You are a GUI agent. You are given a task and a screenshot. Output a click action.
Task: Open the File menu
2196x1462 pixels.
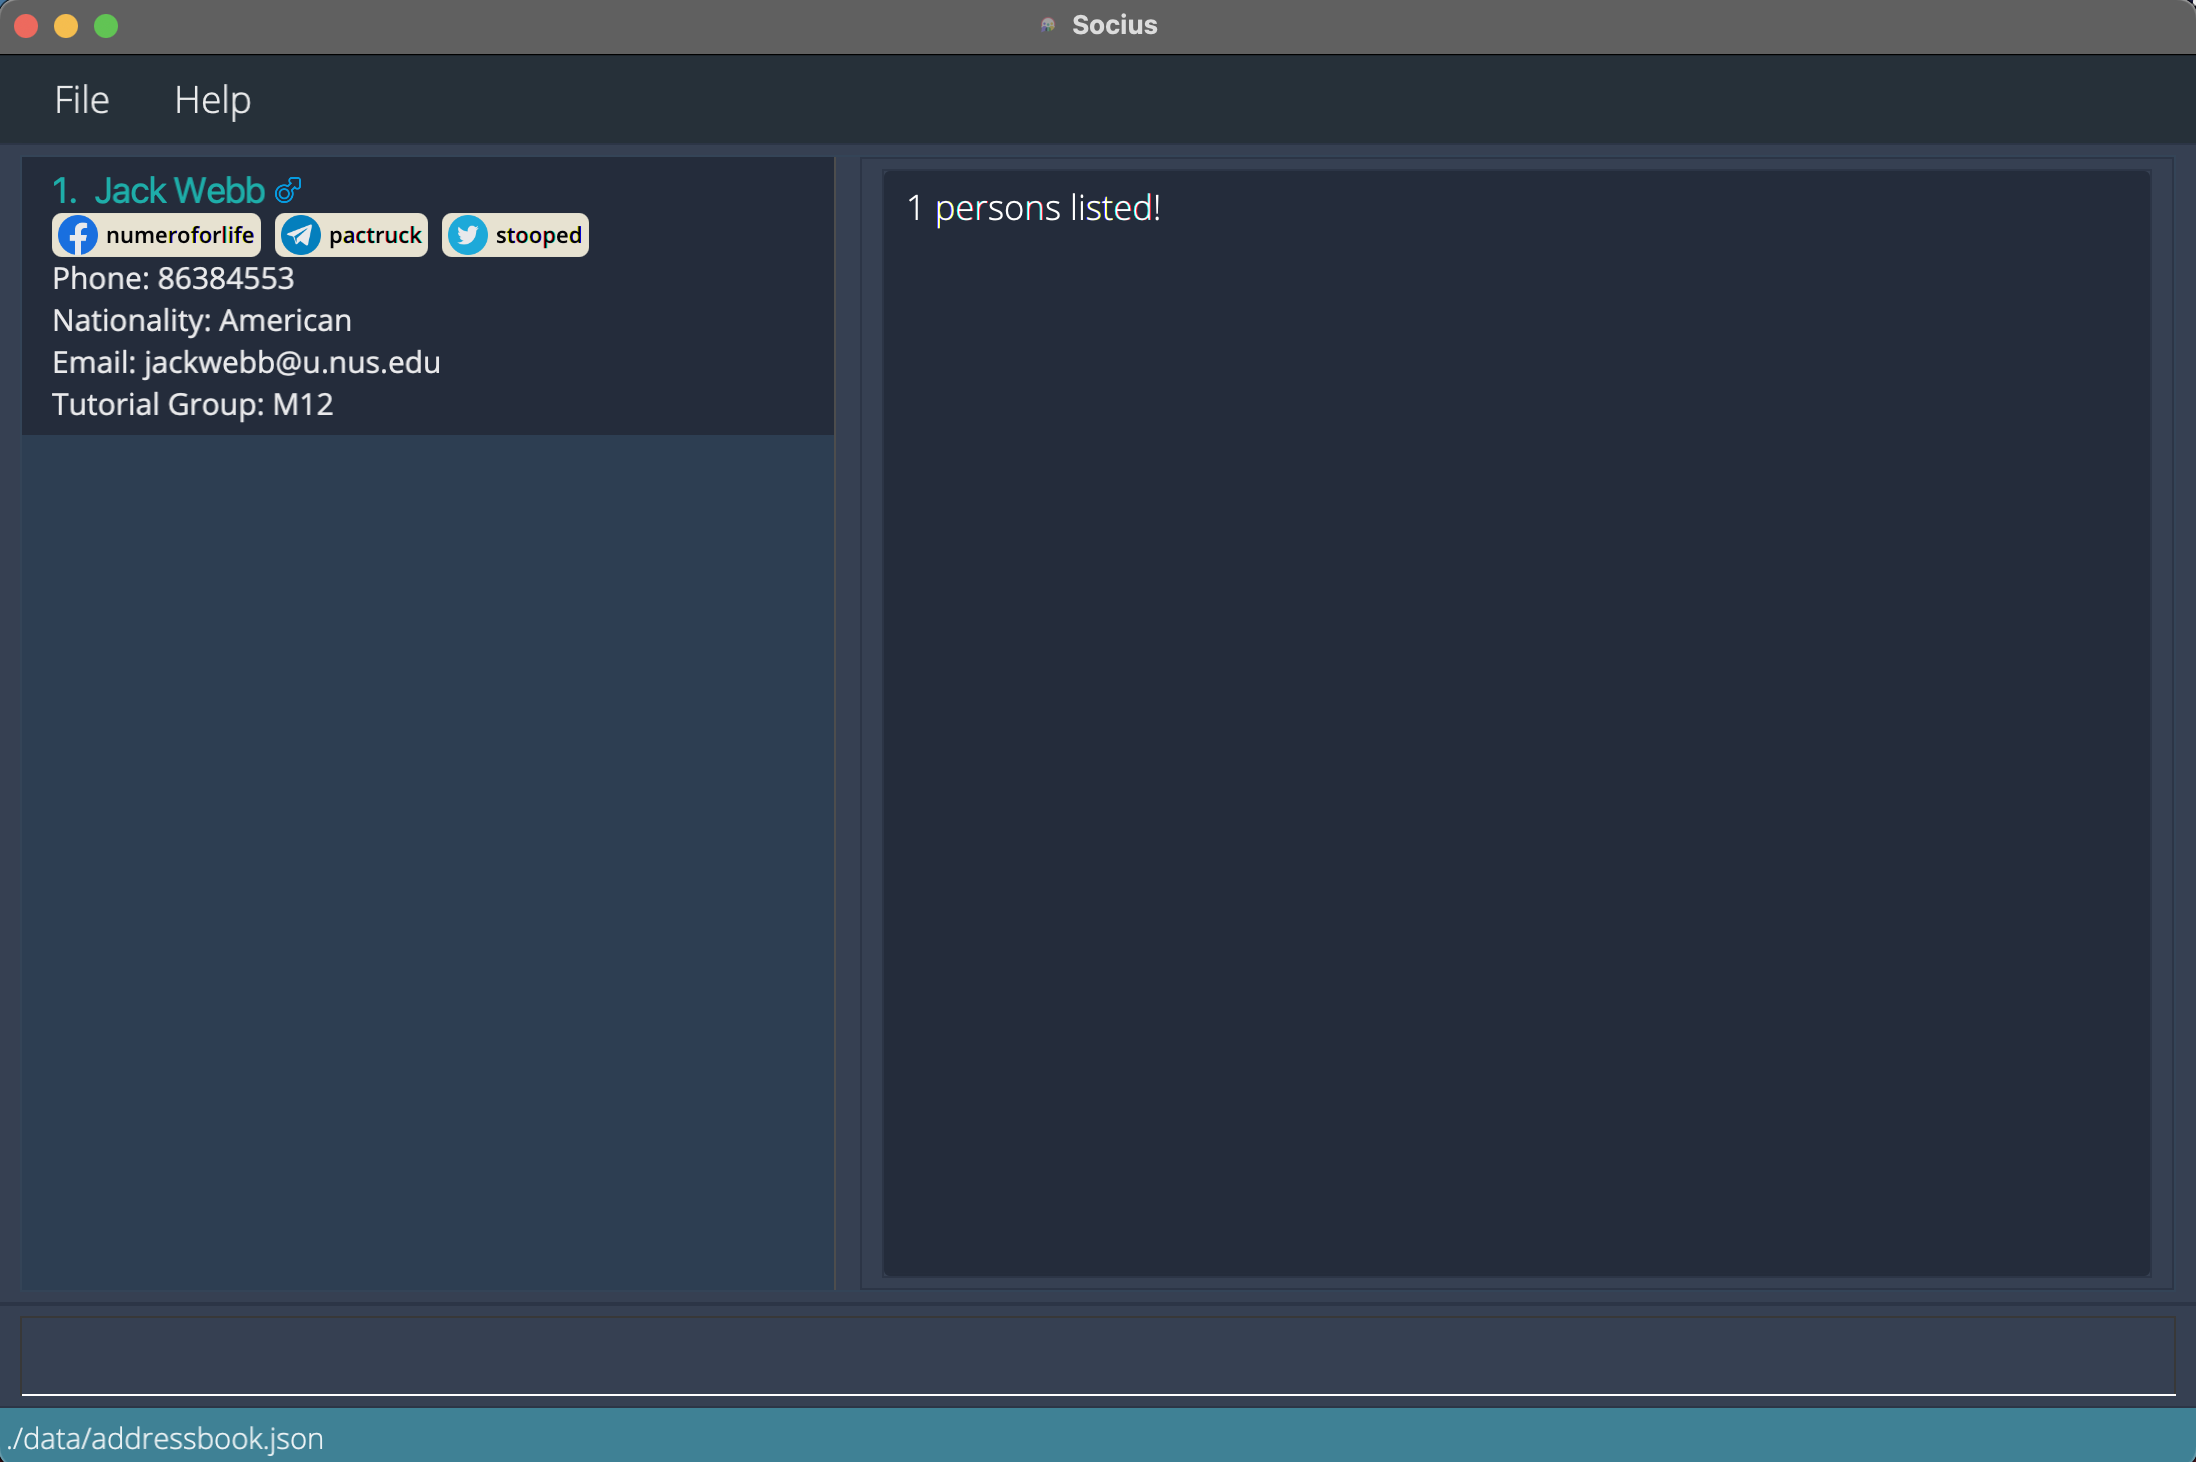(82, 100)
